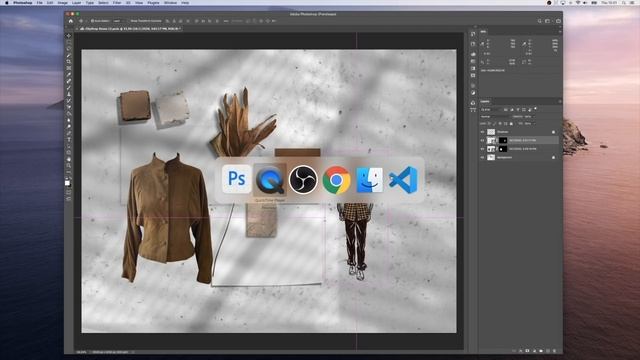Viewport: 640px width, 360px height.
Task: Toggle the lock all icon in Layers lock row
Action: point(511,124)
